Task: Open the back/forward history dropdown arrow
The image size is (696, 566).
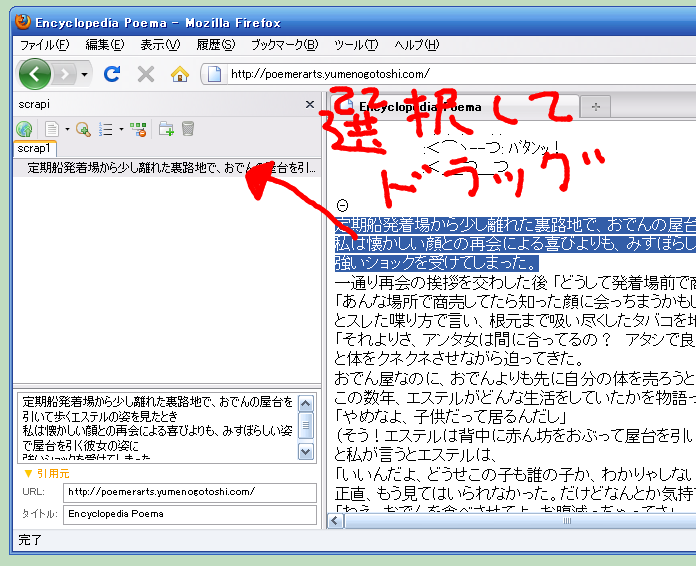Action: point(84,75)
